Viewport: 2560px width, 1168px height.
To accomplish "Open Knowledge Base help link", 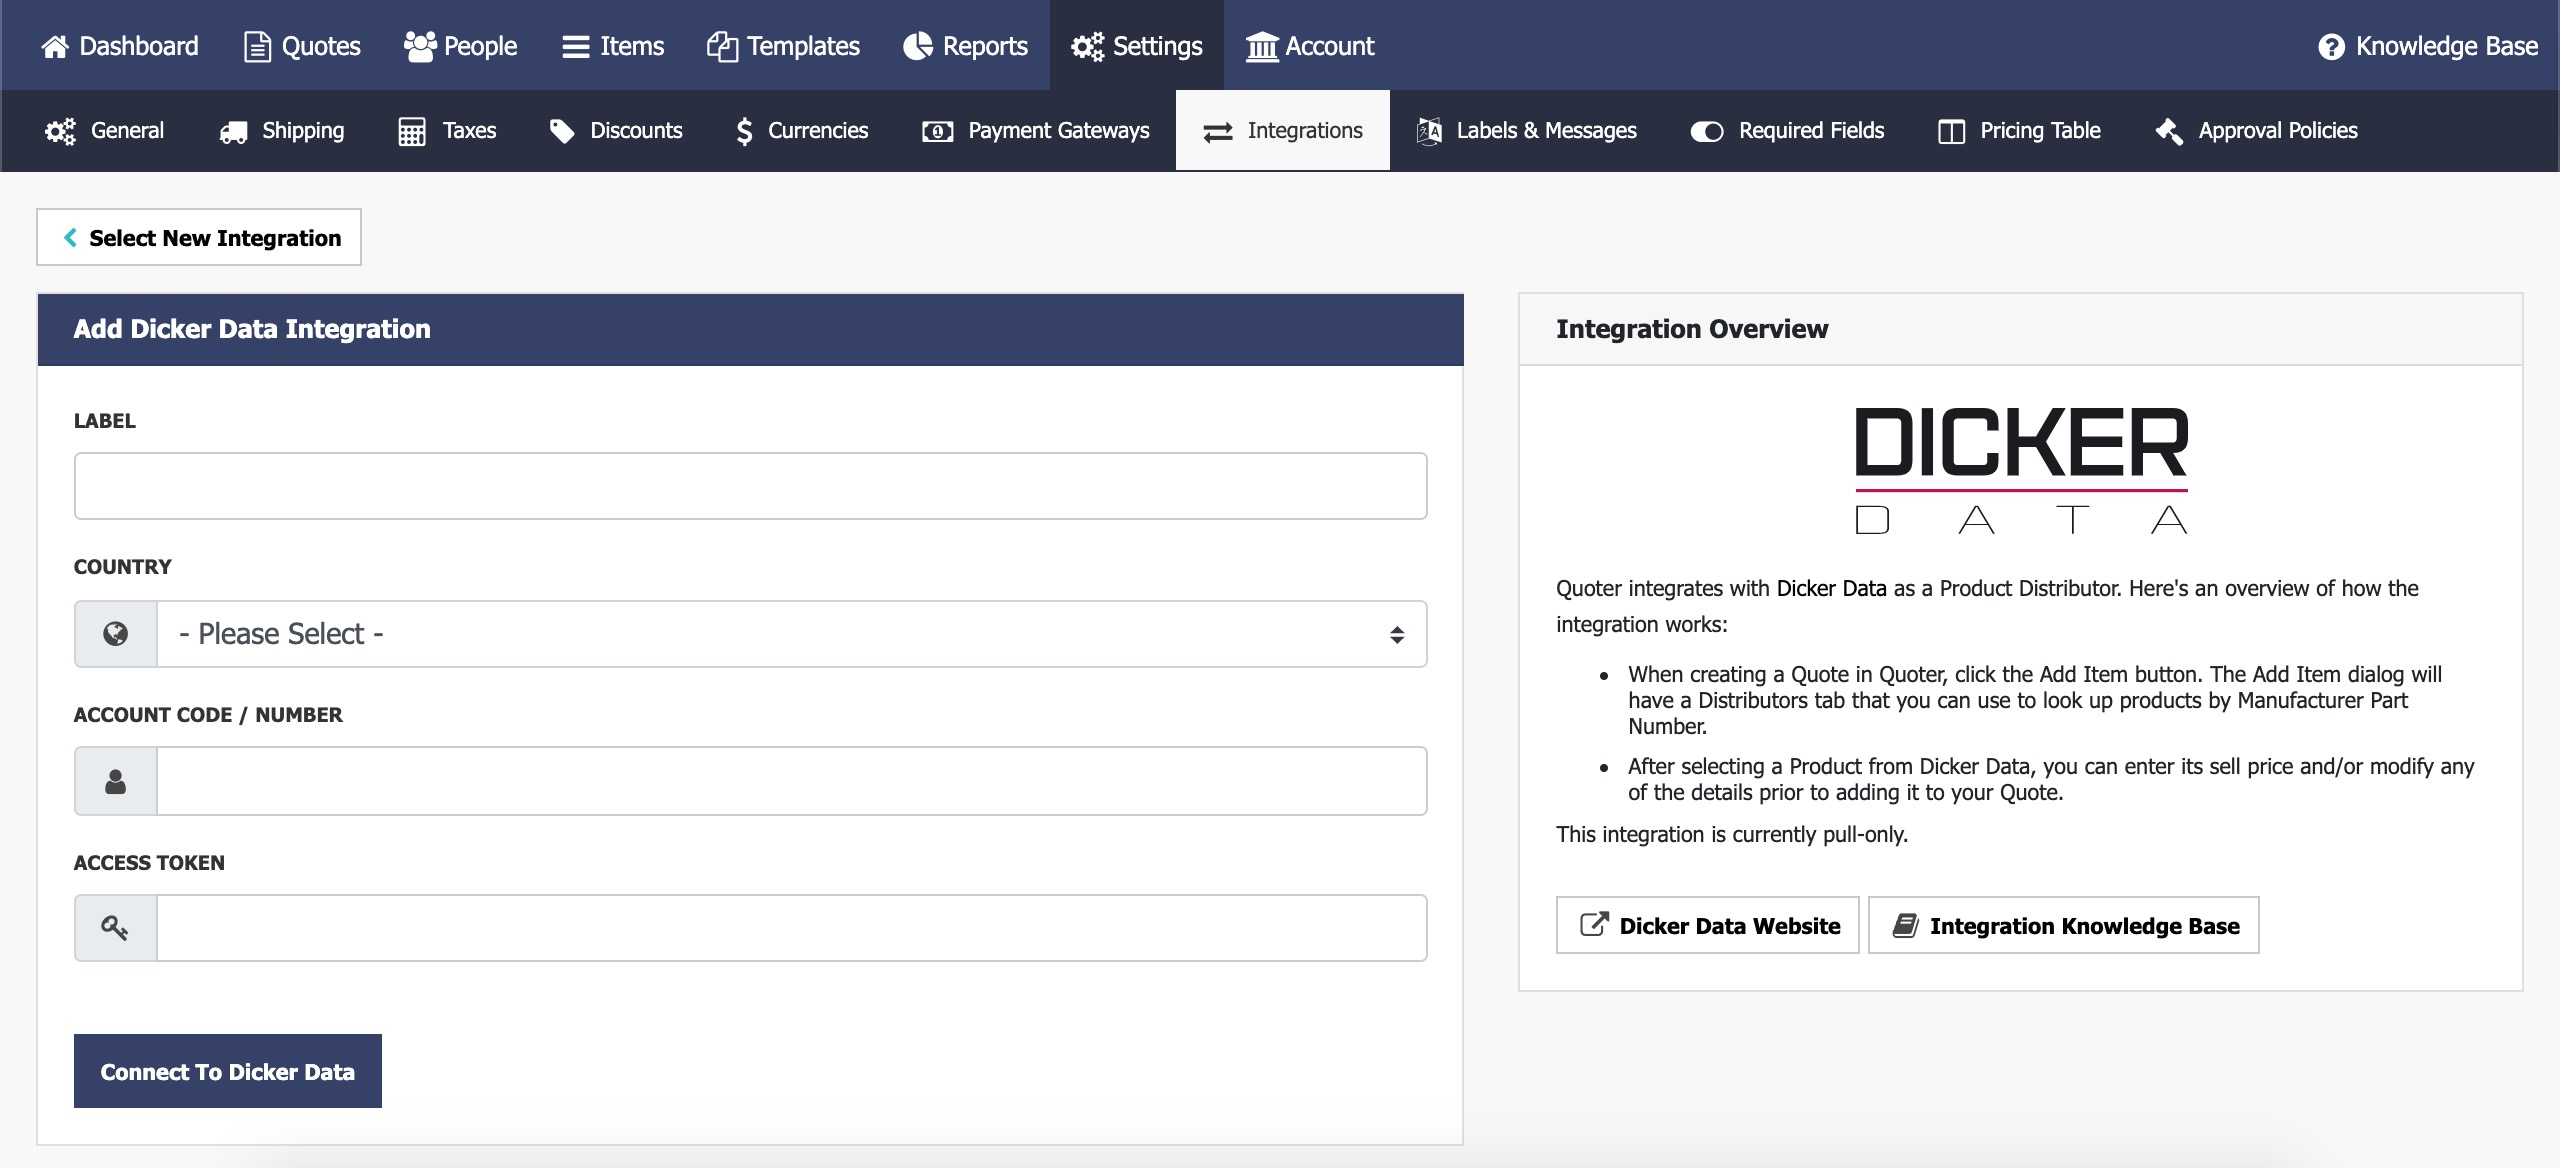I will point(2428,46).
